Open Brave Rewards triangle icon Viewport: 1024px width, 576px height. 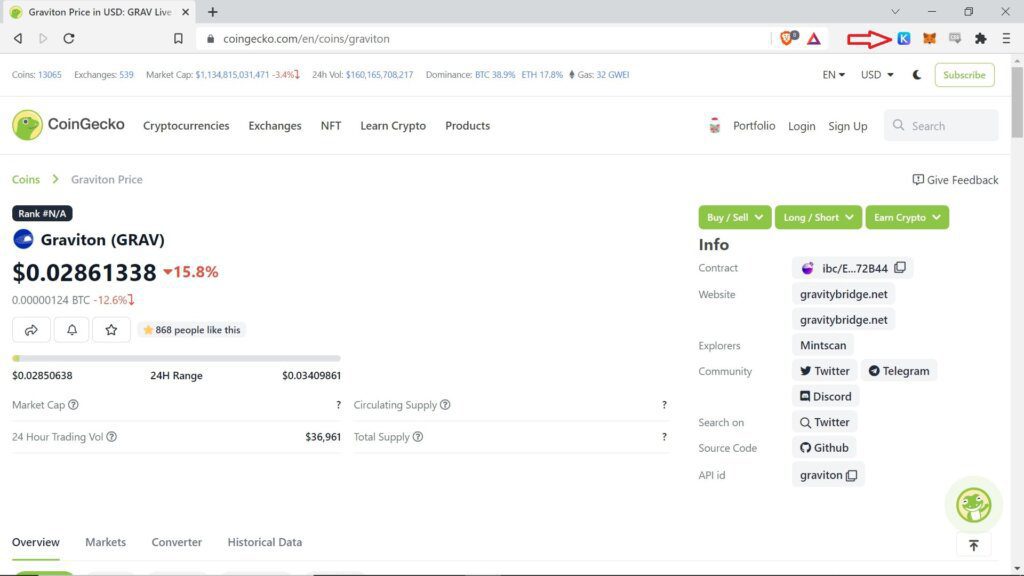814,39
